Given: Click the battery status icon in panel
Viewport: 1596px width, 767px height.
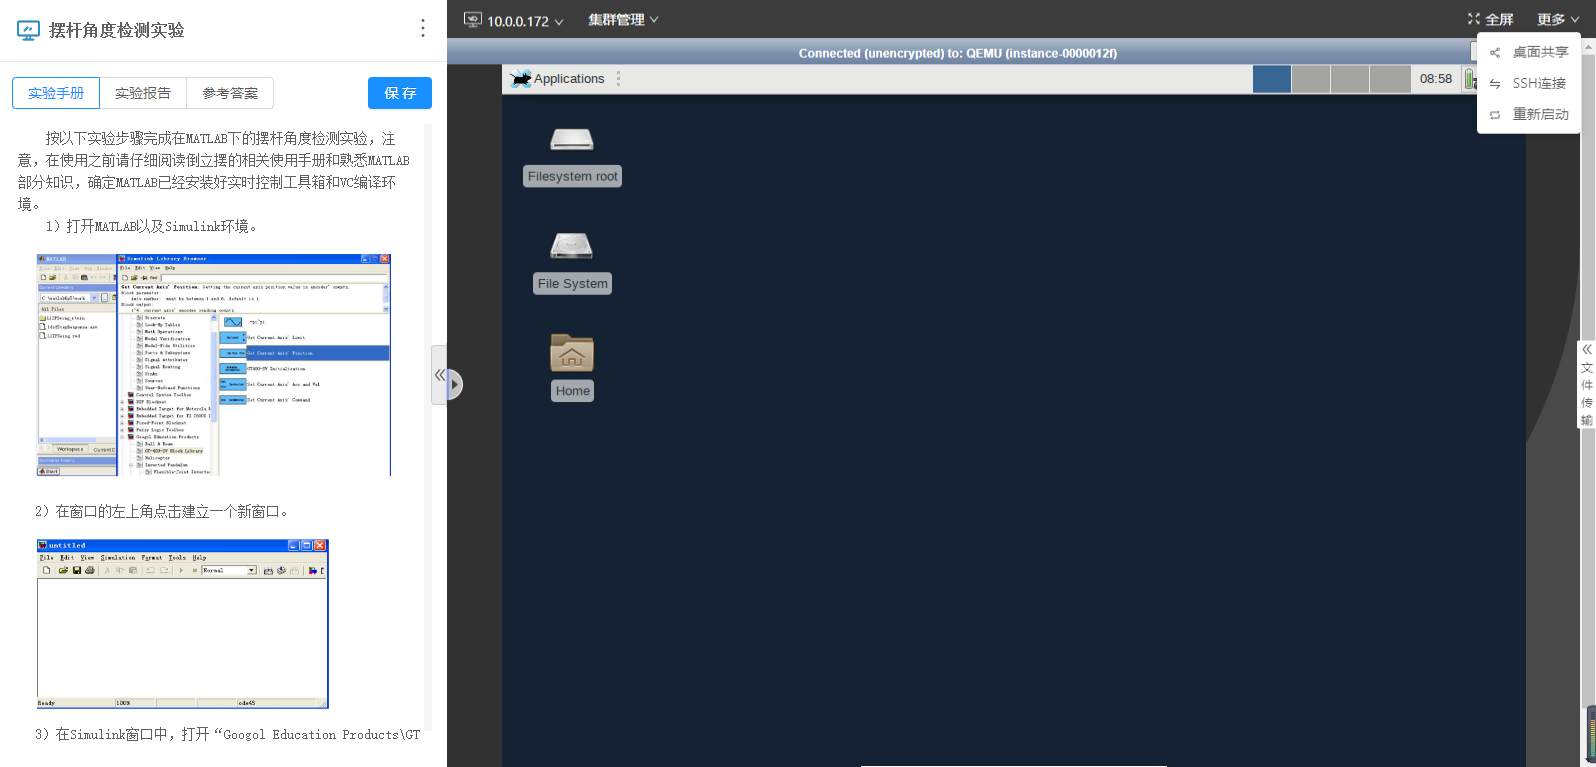Looking at the screenshot, I should pyautogui.click(x=1469, y=79).
